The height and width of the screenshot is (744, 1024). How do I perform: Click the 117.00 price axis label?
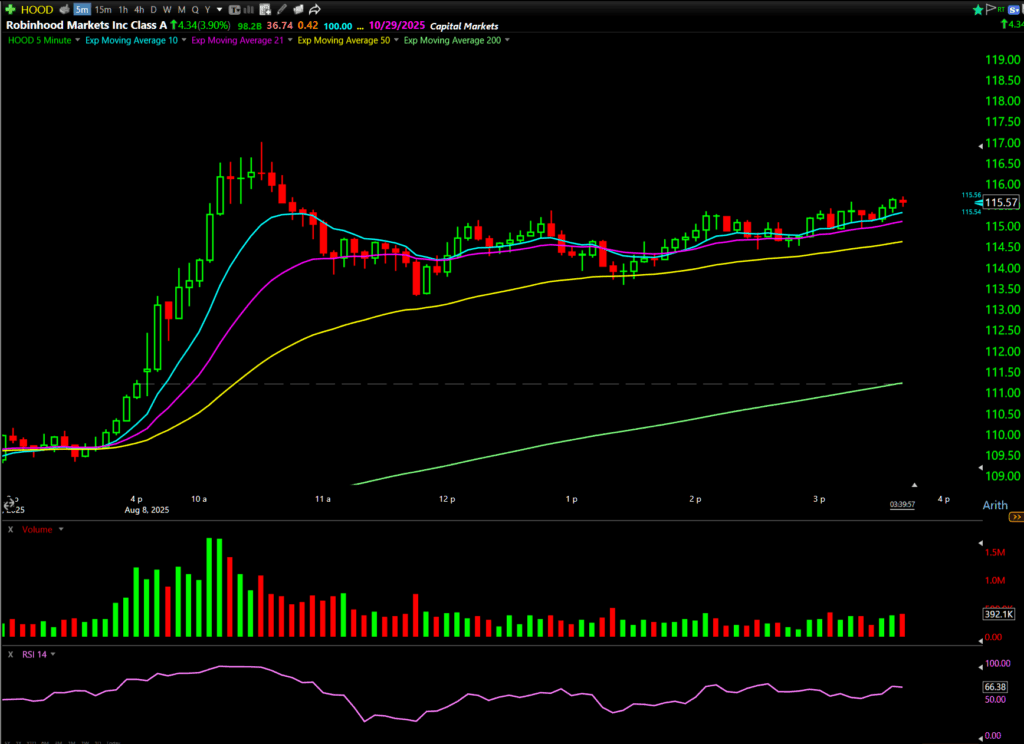1002,143
